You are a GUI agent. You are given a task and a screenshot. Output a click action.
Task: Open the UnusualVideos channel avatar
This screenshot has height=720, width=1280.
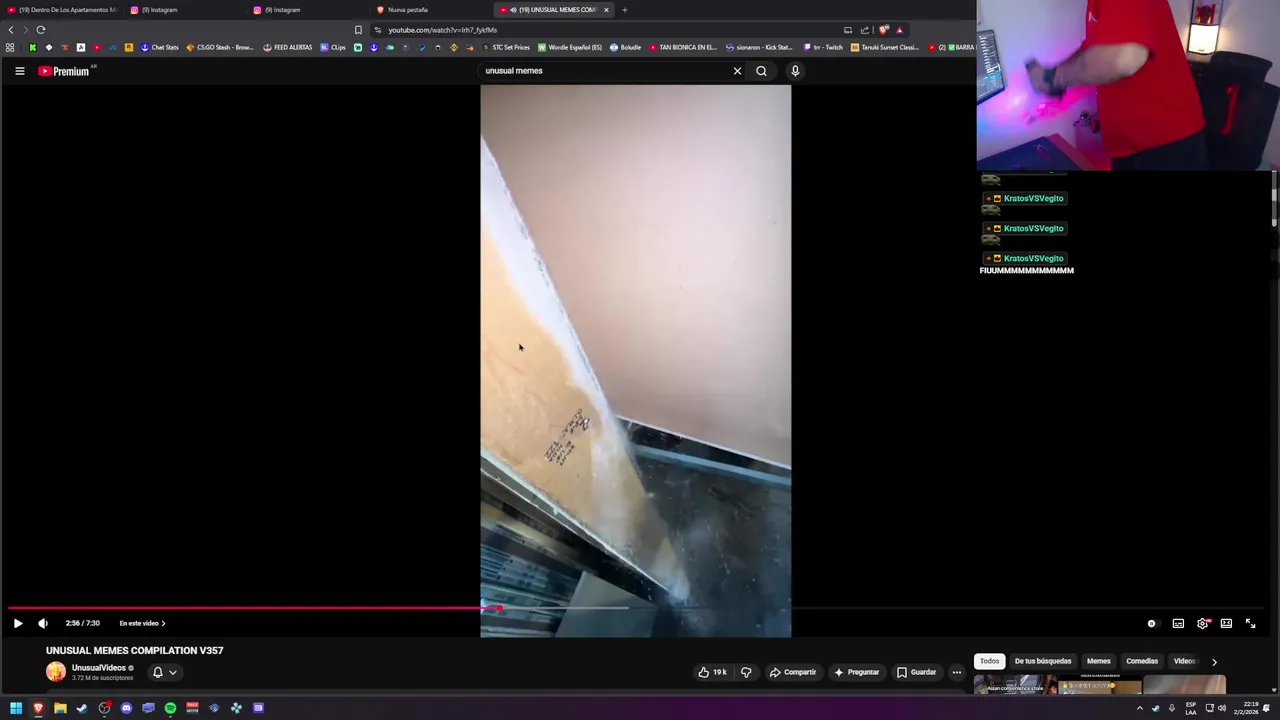[x=56, y=672]
